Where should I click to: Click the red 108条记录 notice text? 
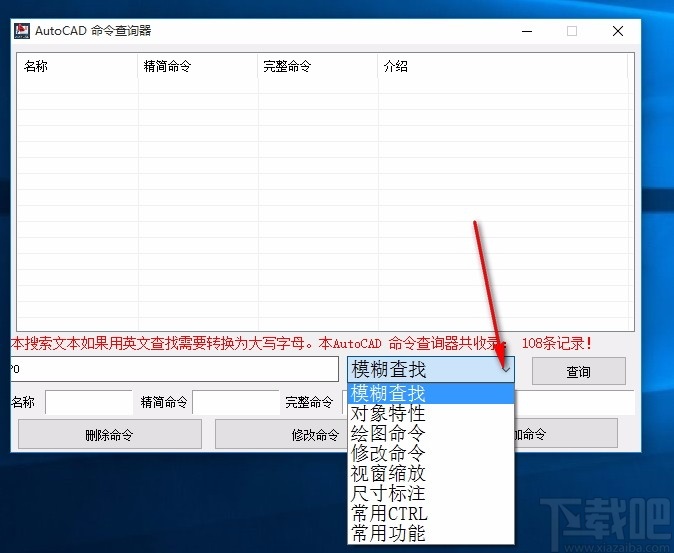click(557, 343)
